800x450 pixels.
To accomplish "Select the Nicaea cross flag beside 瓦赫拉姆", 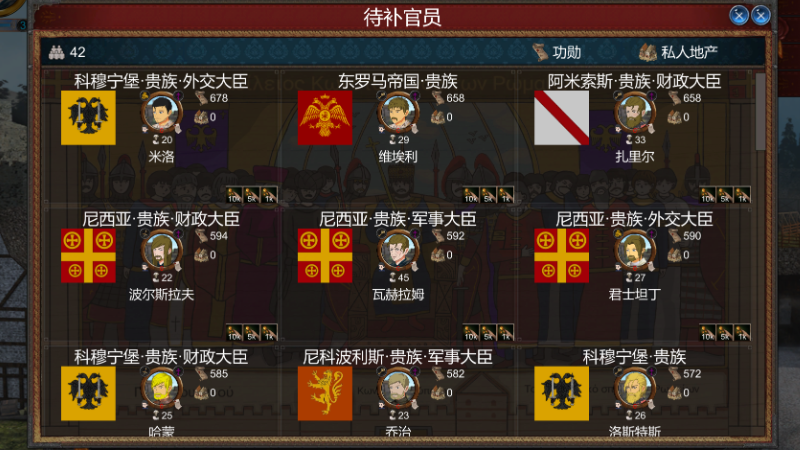I will click(x=325, y=256).
